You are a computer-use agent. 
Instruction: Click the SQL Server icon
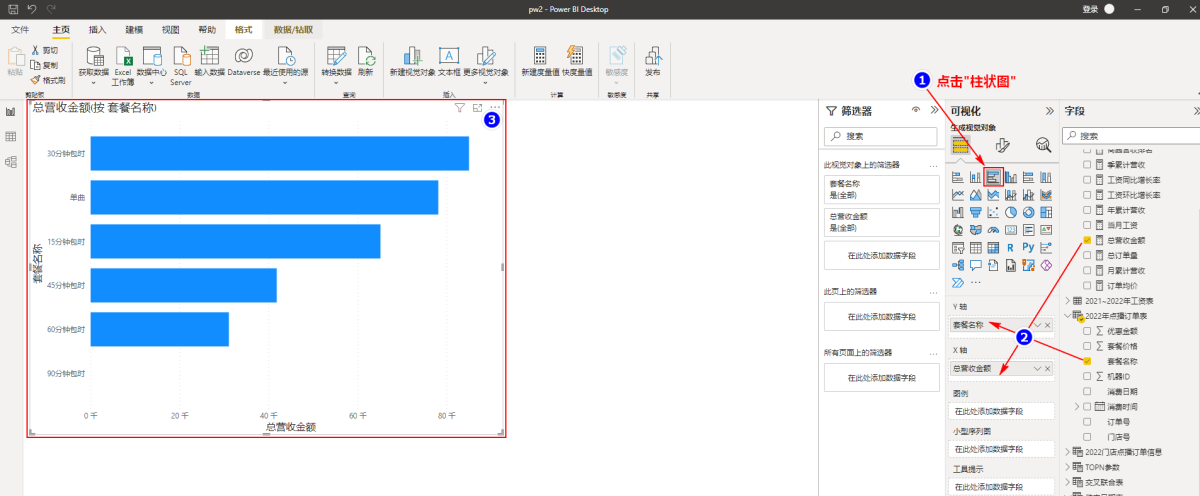pos(181,56)
